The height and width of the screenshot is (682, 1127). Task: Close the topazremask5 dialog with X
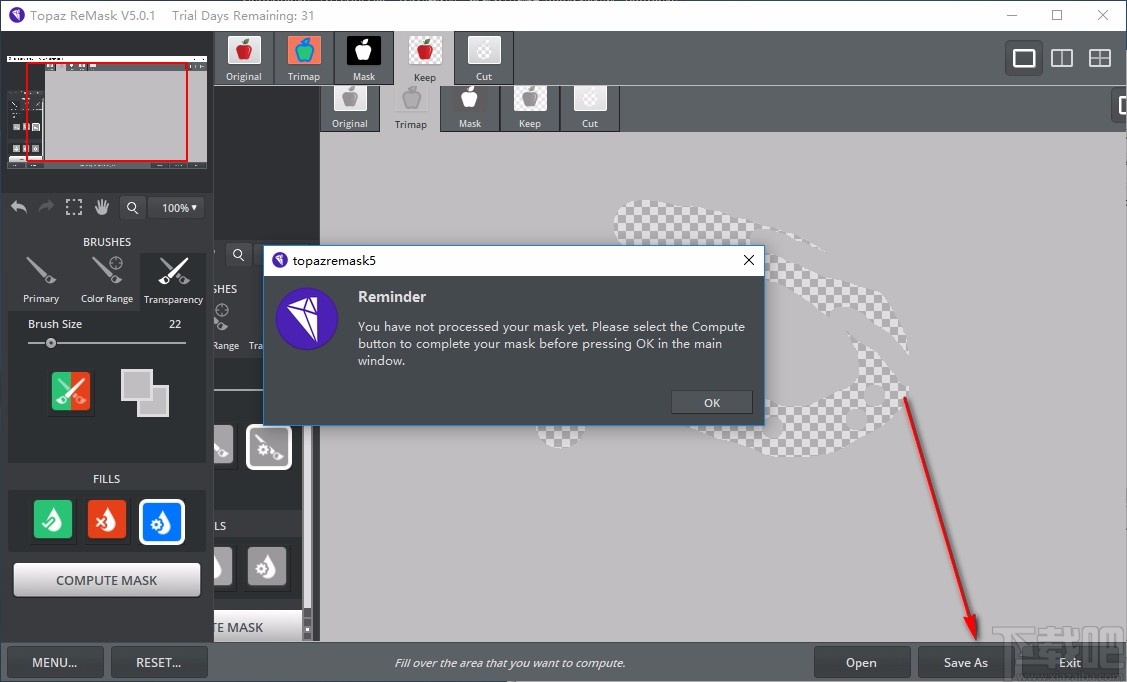749,260
